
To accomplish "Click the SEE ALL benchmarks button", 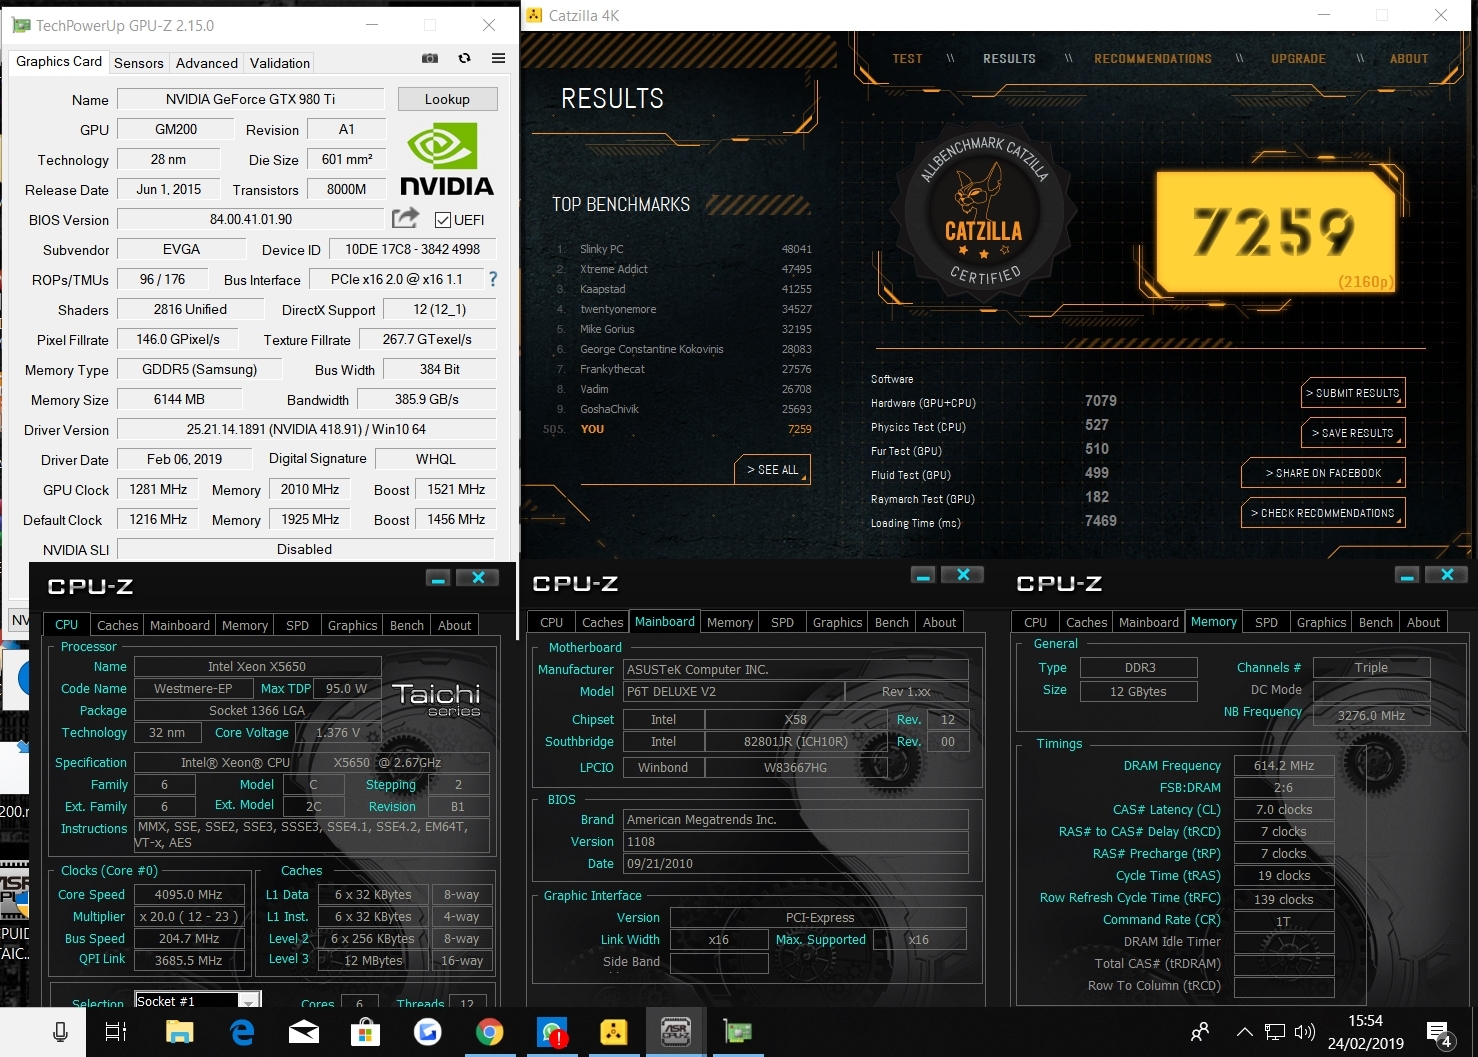I will 772,470.
